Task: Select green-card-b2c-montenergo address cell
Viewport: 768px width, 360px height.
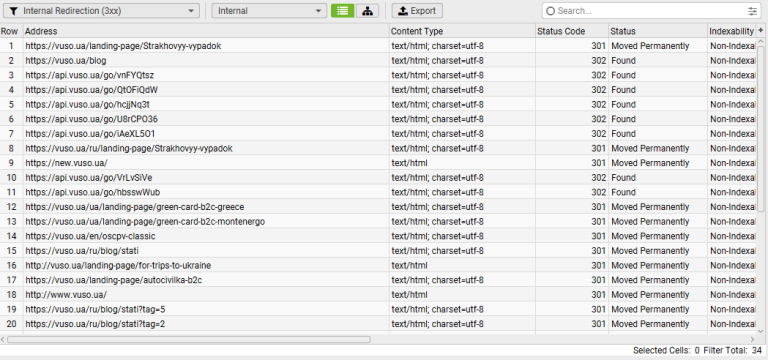Action: (x=206, y=221)
